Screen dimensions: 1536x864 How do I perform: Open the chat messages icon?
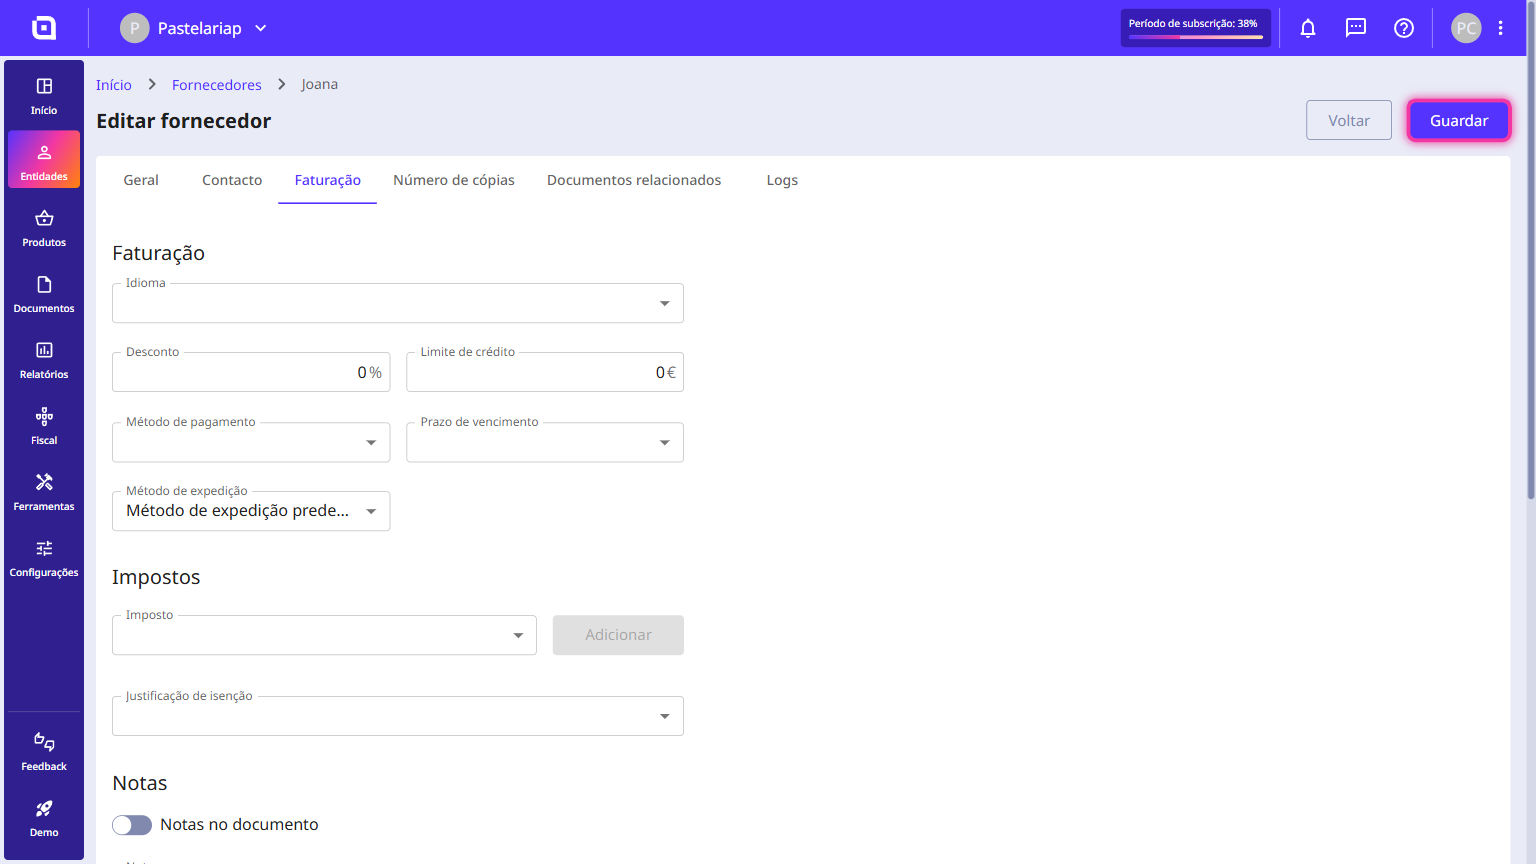(x=1356, y=28)
